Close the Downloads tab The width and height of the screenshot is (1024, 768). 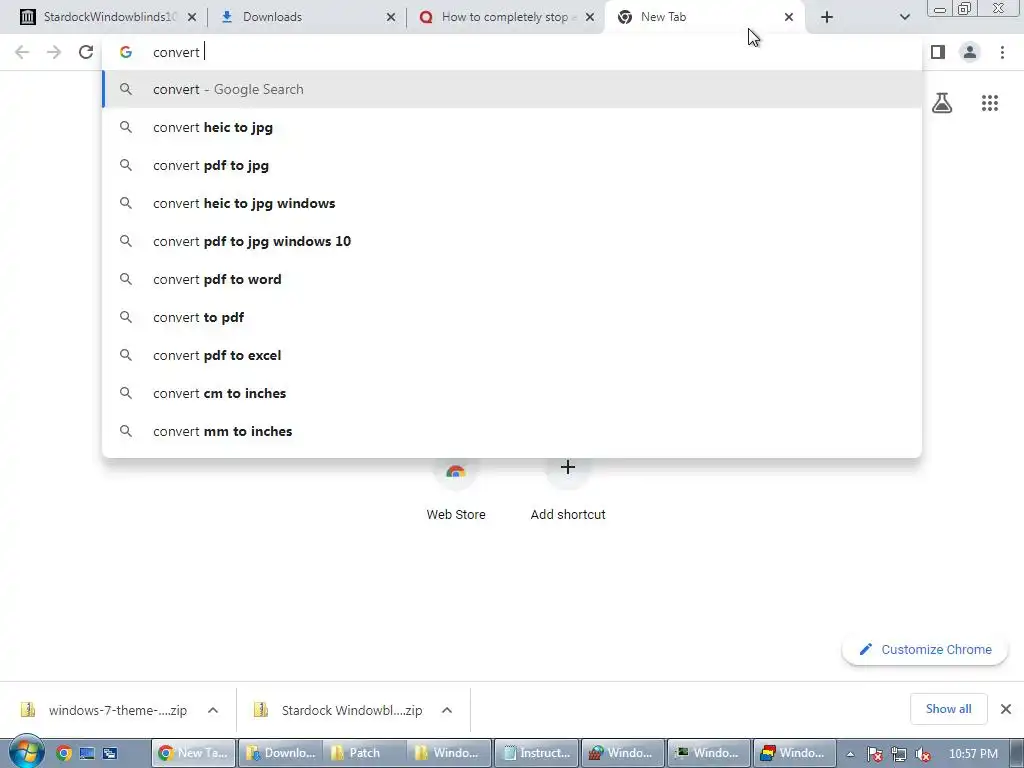tap(391, 18)
